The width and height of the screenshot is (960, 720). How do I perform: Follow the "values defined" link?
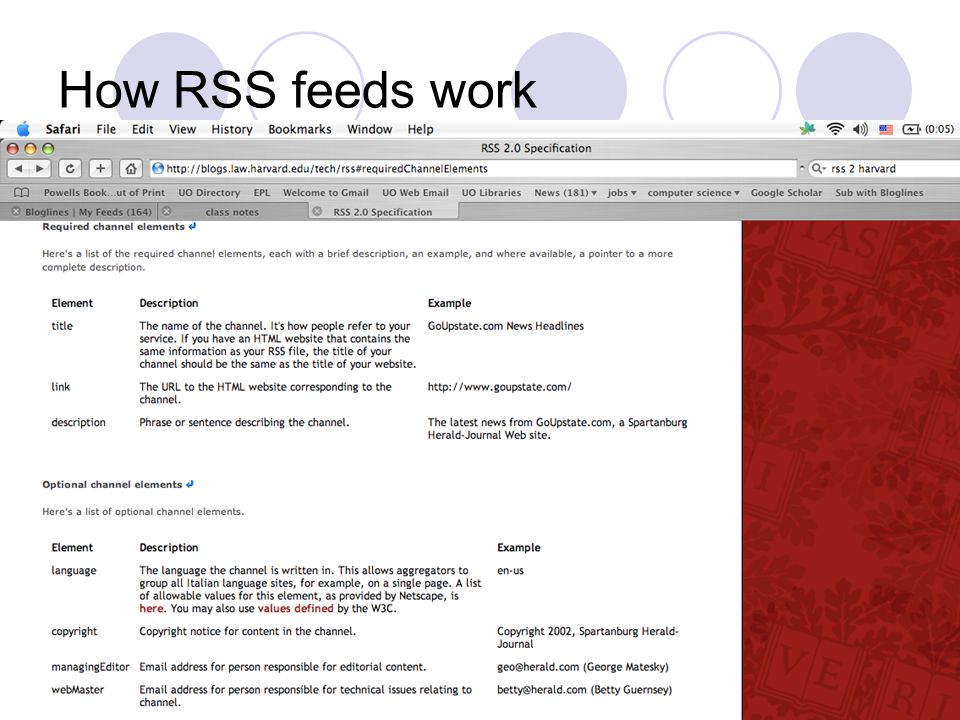(296, 609)
